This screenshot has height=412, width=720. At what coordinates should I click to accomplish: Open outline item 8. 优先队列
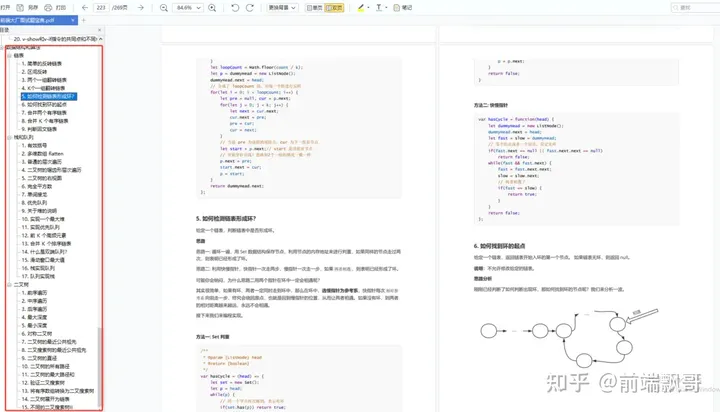[x=34, y=203]
